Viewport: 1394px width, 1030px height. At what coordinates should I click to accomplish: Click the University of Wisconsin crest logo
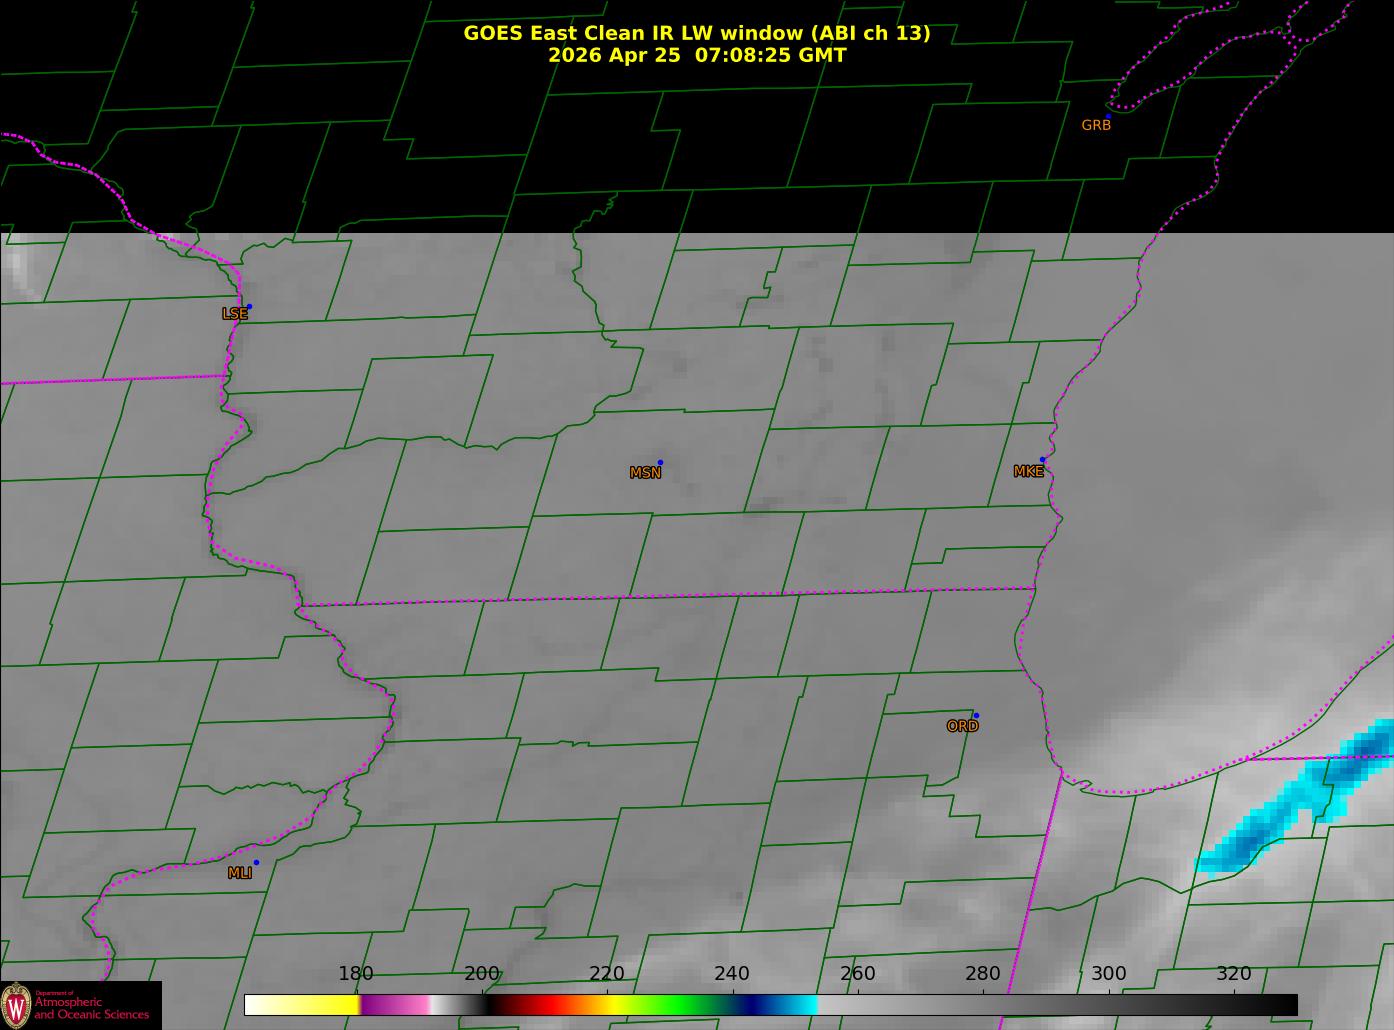pyautogui.click(x=16, y=1005)
